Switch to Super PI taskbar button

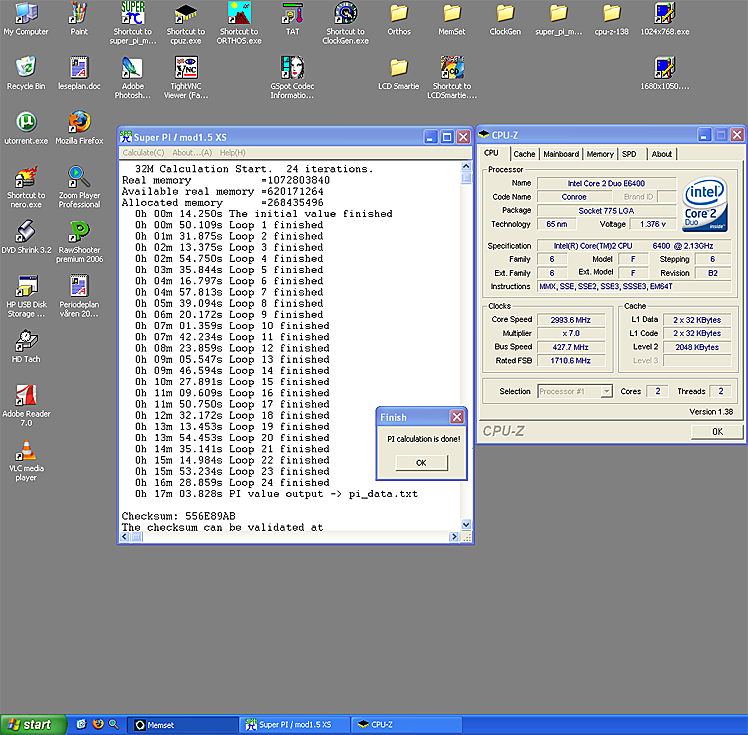pyautogui.click(x=295, y=725)
